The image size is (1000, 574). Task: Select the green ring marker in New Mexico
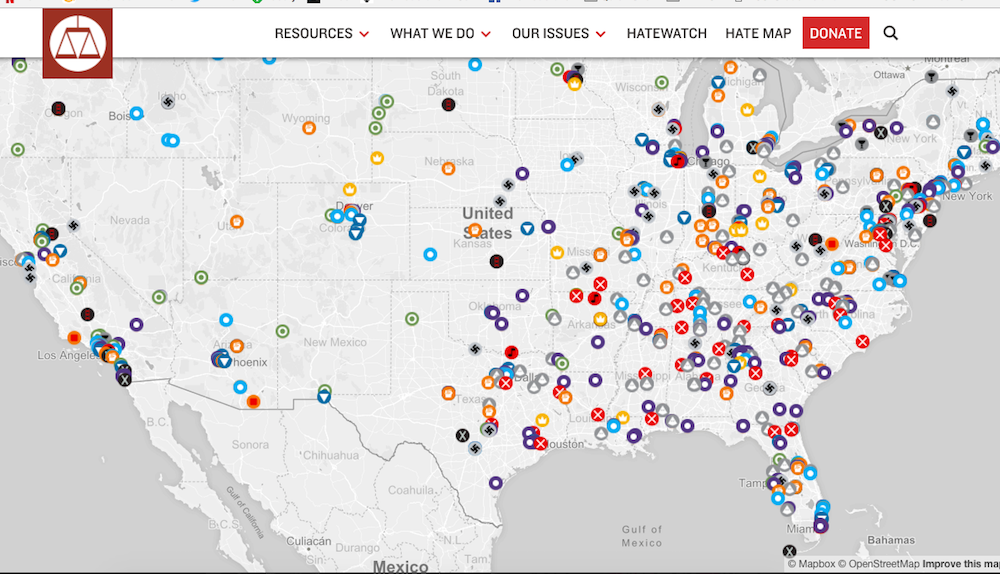pos(412,319)
